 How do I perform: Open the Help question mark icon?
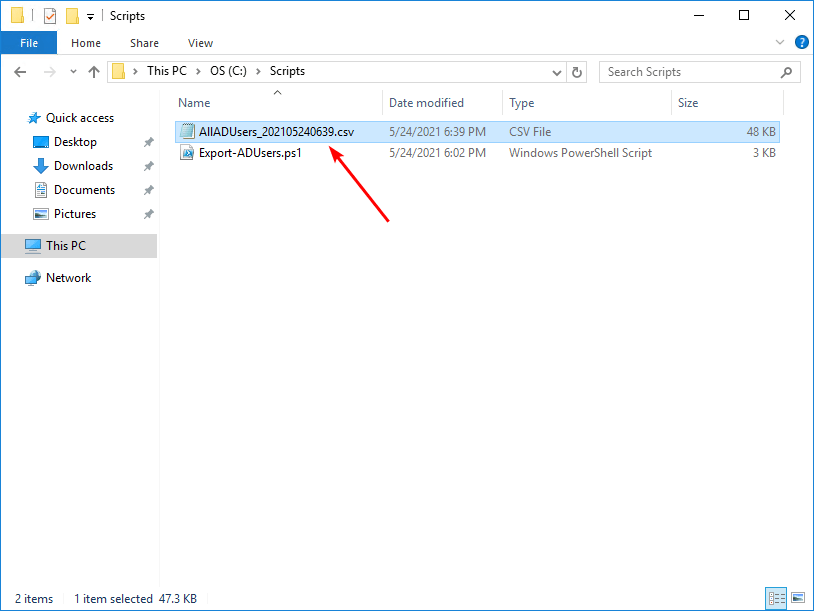point(802,42)
